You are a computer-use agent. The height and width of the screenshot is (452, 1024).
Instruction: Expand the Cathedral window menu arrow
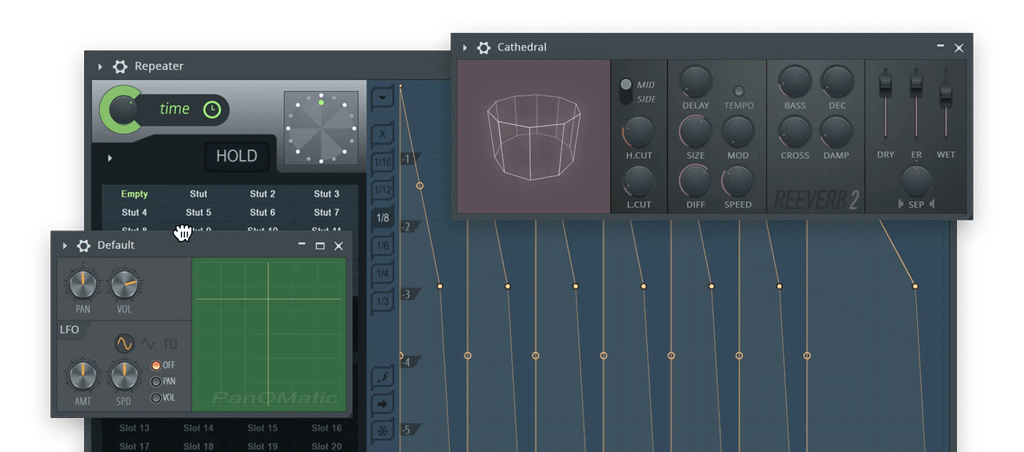coord(465,48)
